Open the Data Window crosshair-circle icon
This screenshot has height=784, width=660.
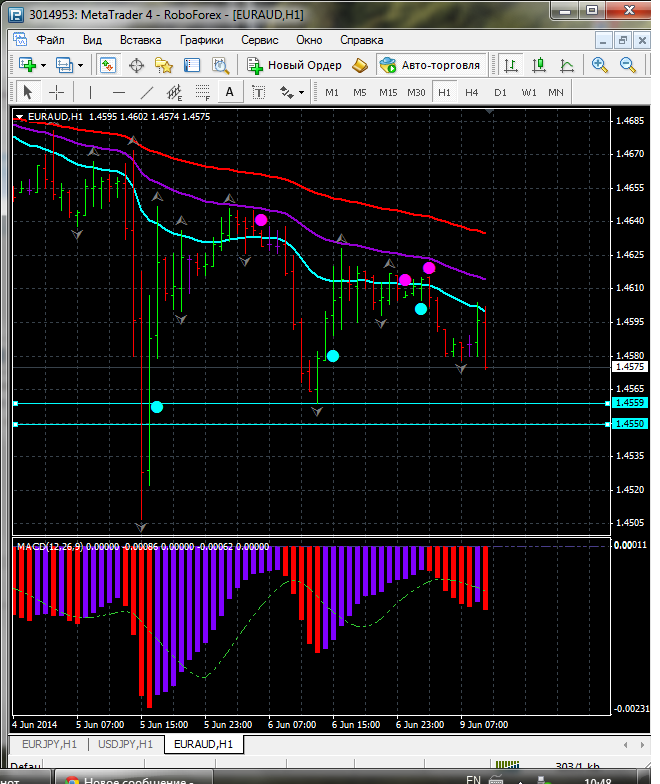[136, 66]
